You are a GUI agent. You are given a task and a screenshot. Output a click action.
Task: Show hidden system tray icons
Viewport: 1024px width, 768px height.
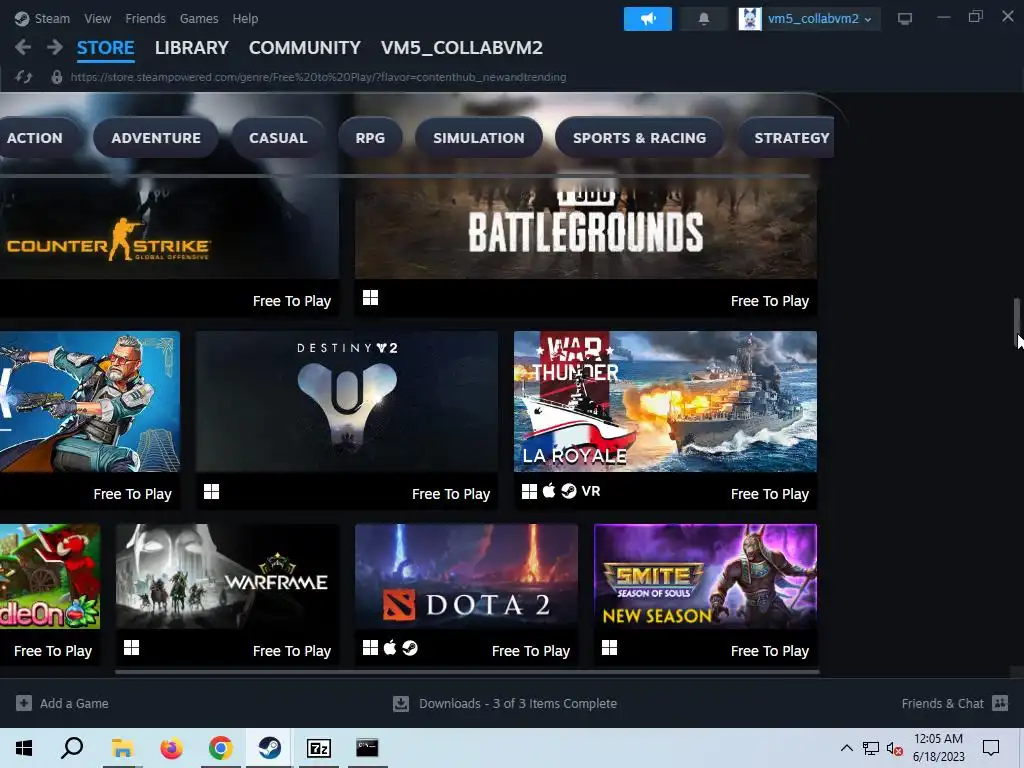pyautogui.click(x=846, y=748)
